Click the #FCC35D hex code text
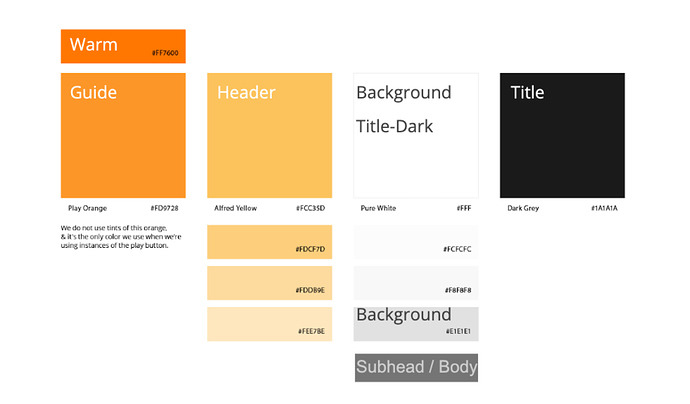This screenshot has height=404, width=690. (x=310, y=208)
